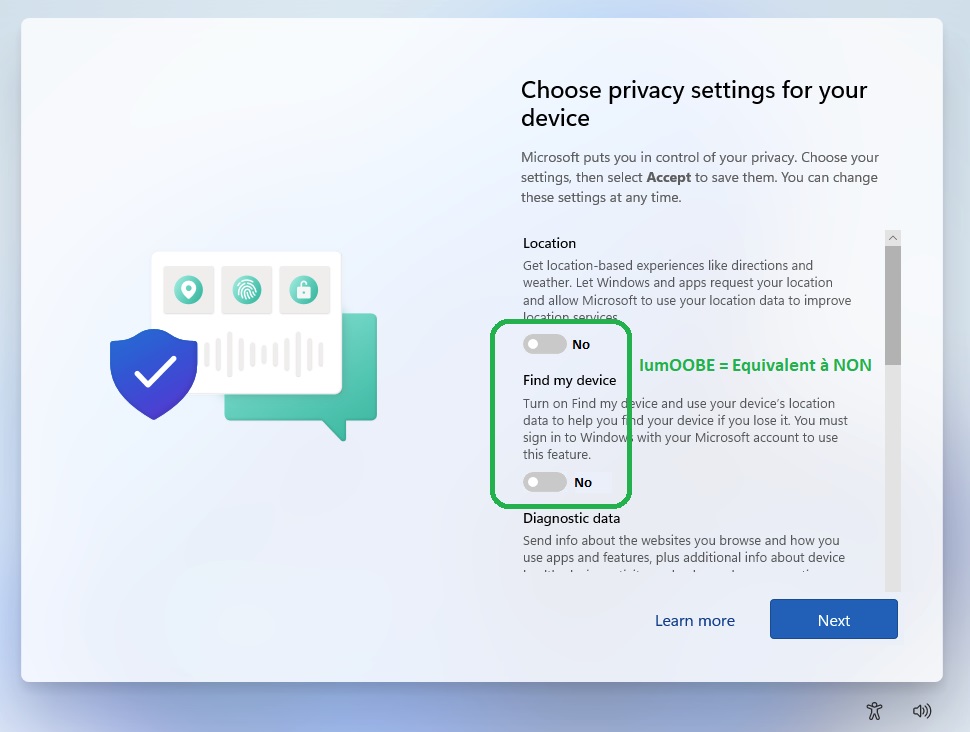Image resolution: width=970 pixels, height=732 pixels.
Task: Enable the Find my device switch
Action: (544, 482)
